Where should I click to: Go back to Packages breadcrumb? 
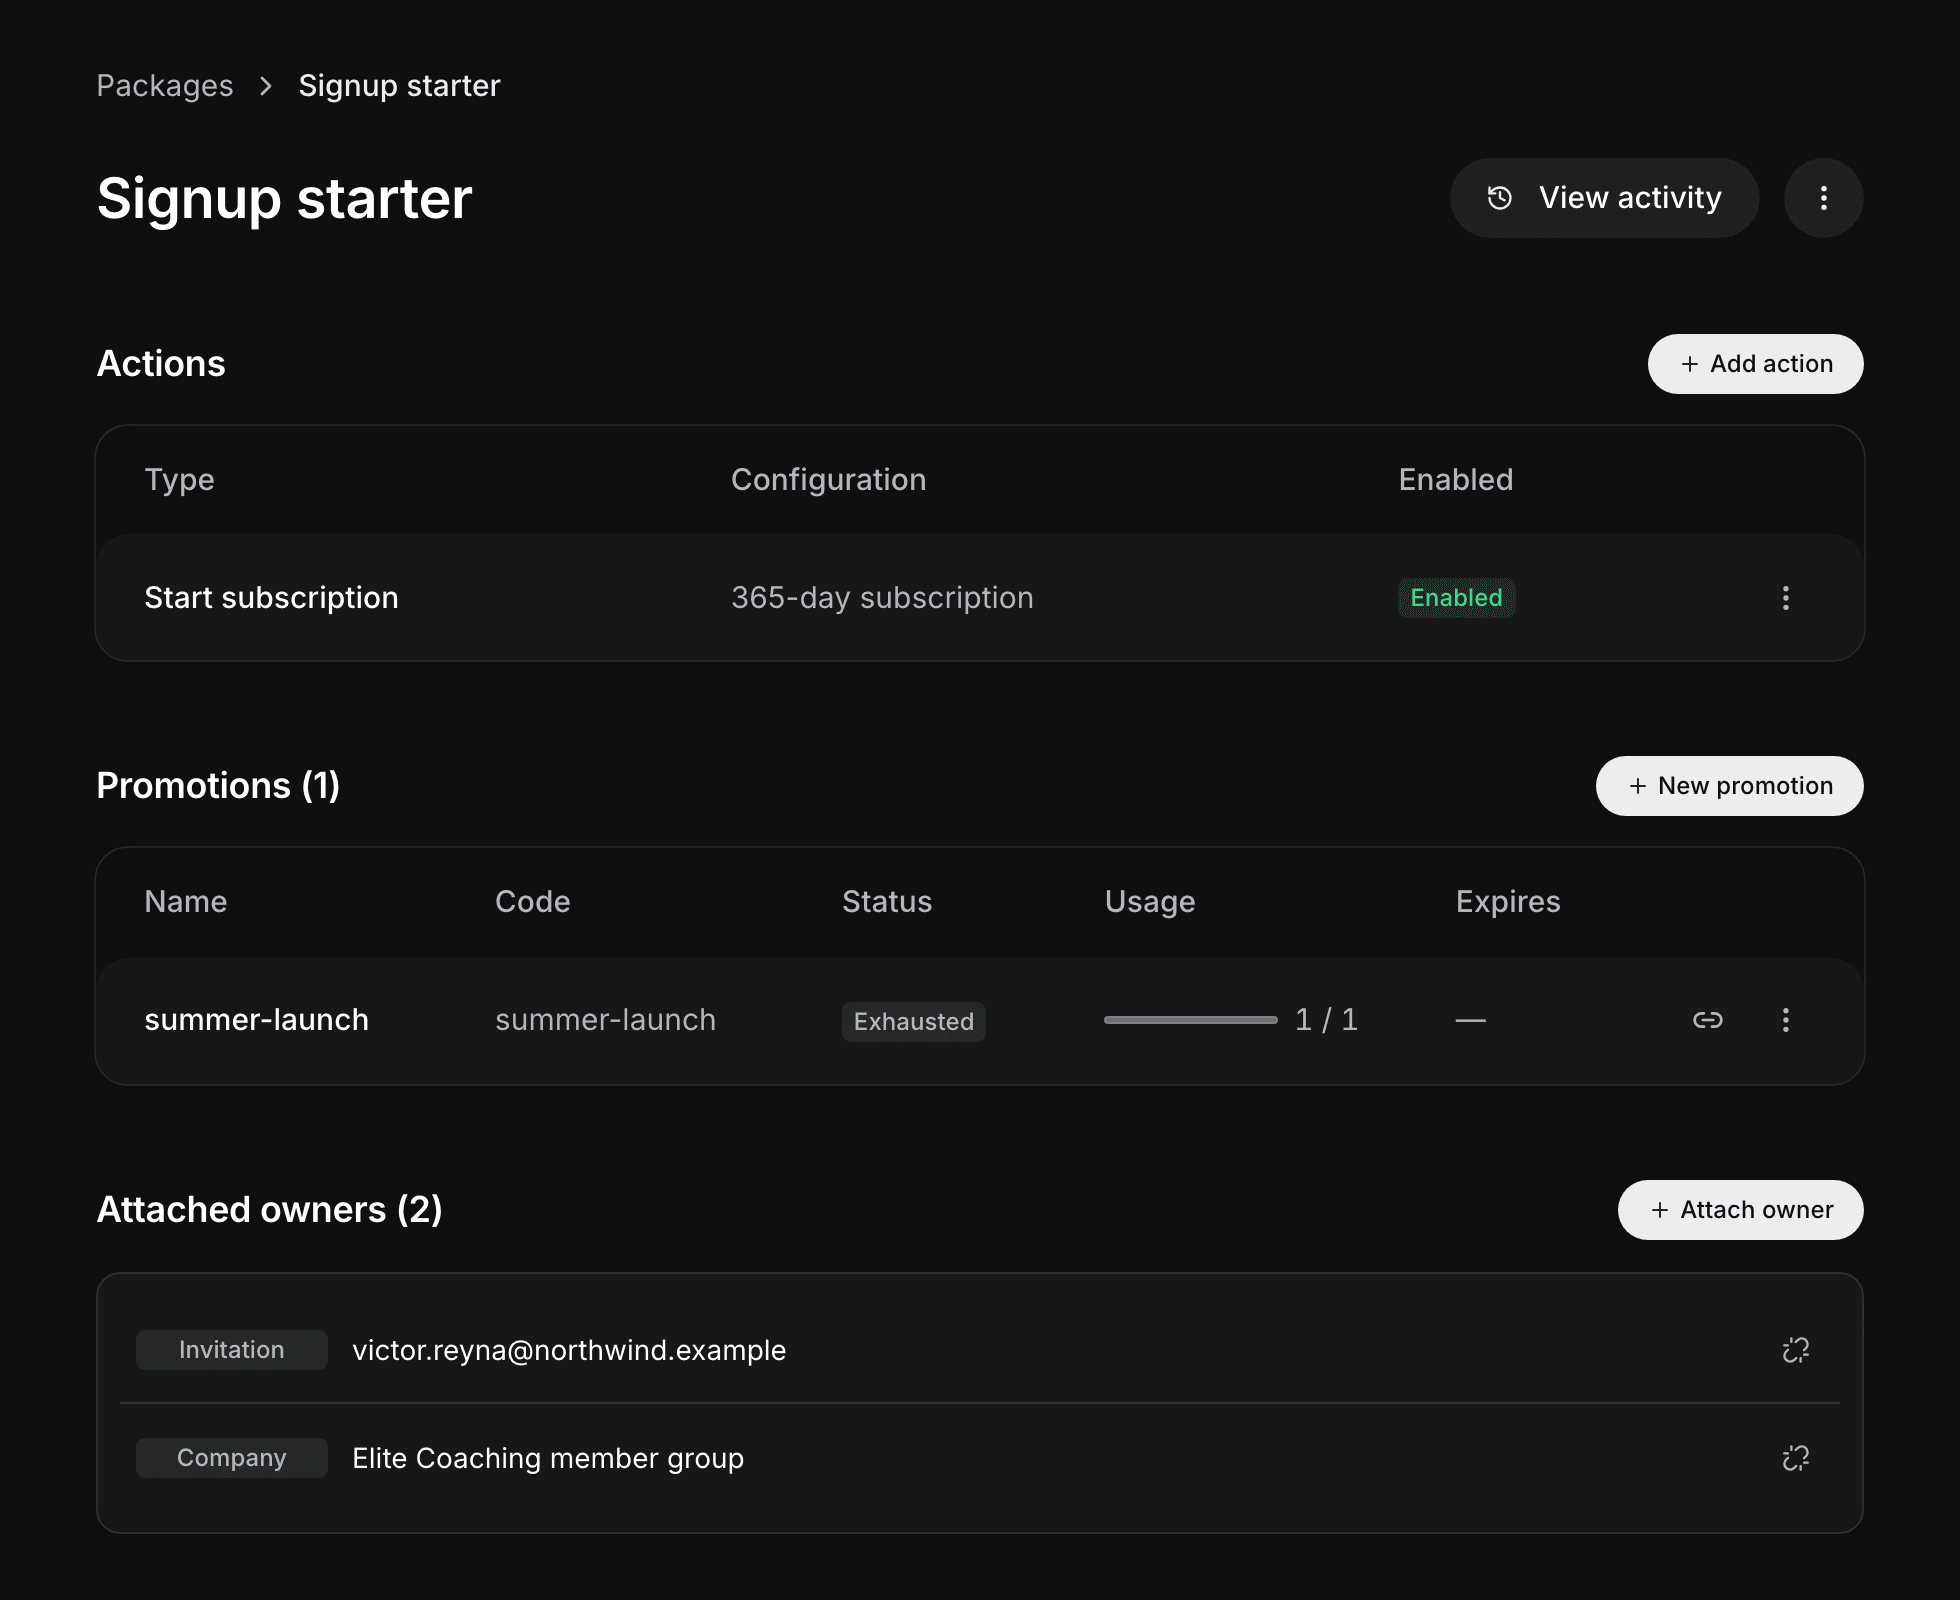pyautogui.click(x=165, y=86)
